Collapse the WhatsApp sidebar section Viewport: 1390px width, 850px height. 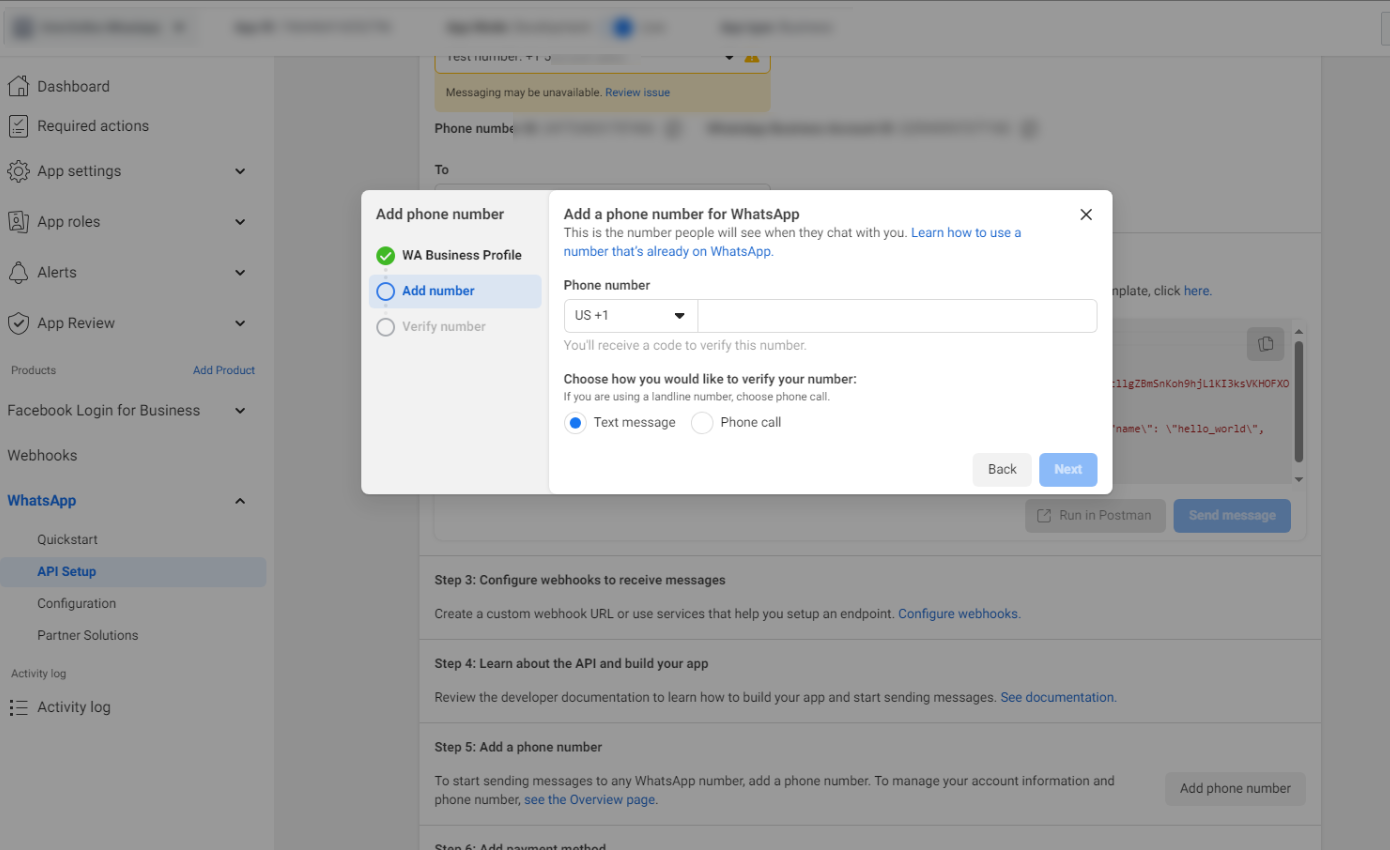[240, 501]
